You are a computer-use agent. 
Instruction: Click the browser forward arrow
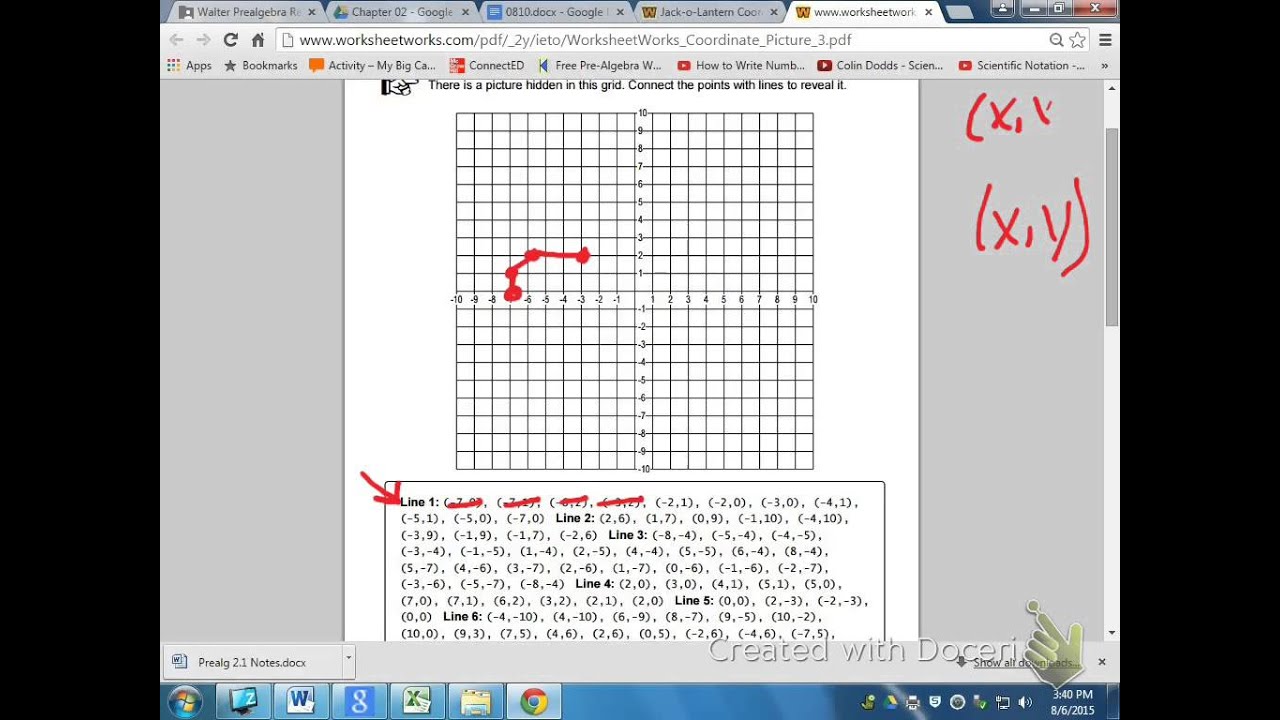203,40
